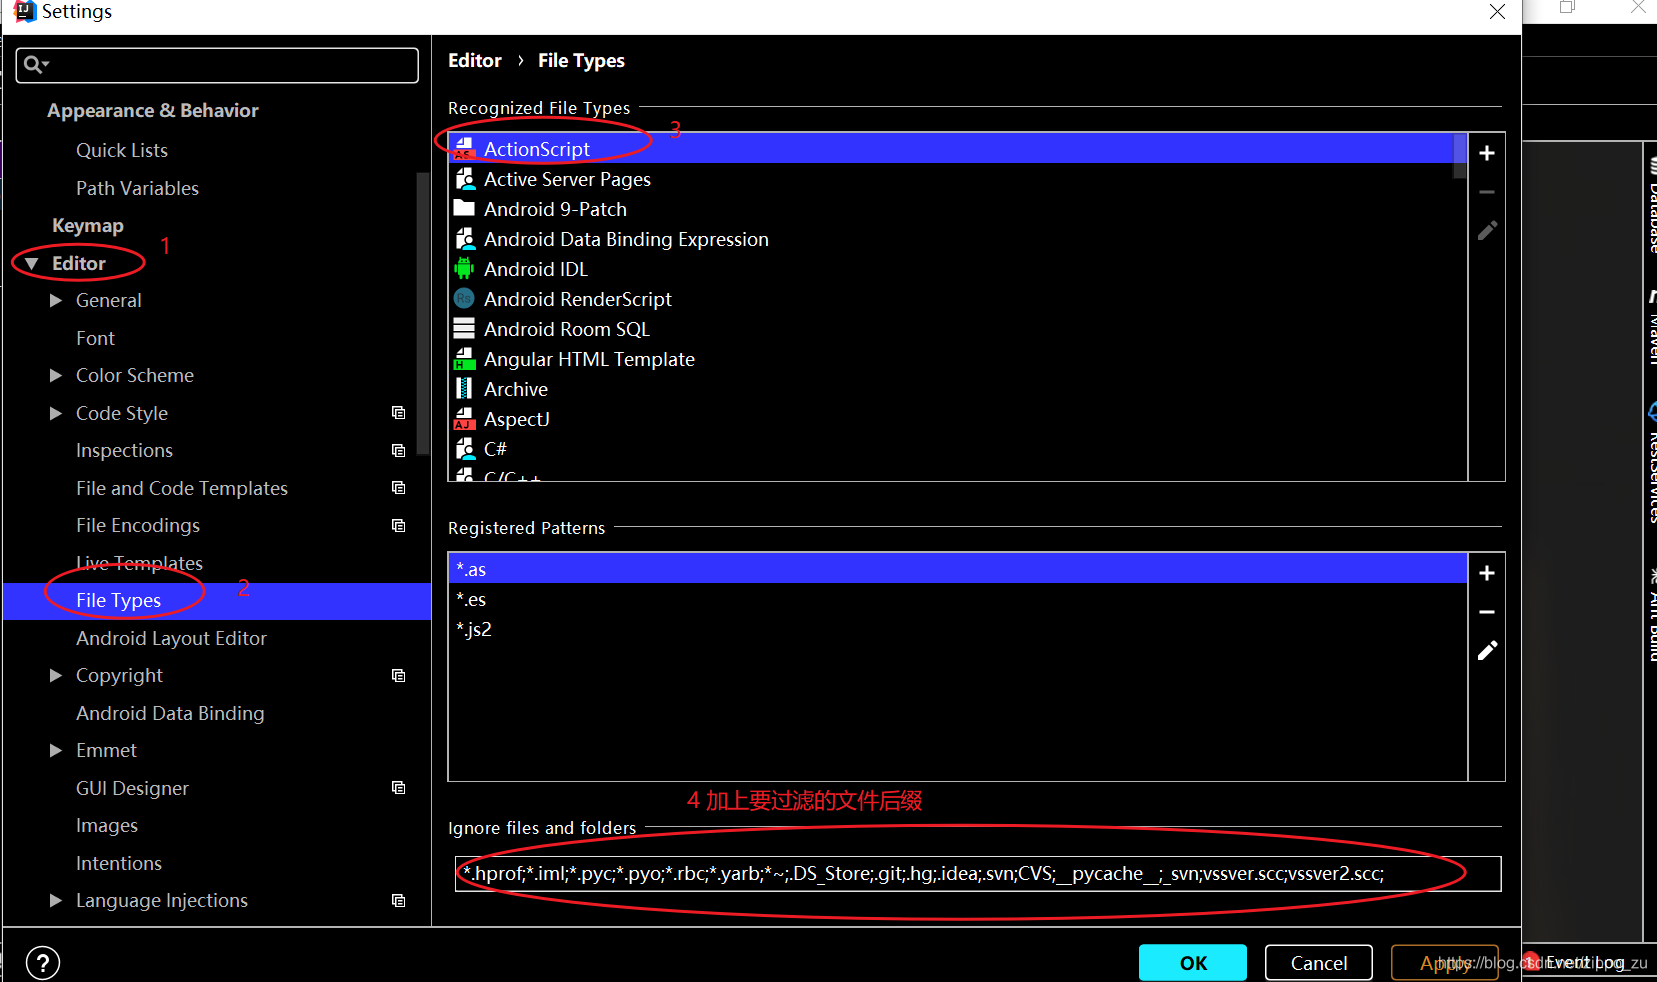Image resolution: width=1657 pixels, height=982 pixels.
Task: Click the Ignore files and folders field
Action: click(x=978, y=873)
